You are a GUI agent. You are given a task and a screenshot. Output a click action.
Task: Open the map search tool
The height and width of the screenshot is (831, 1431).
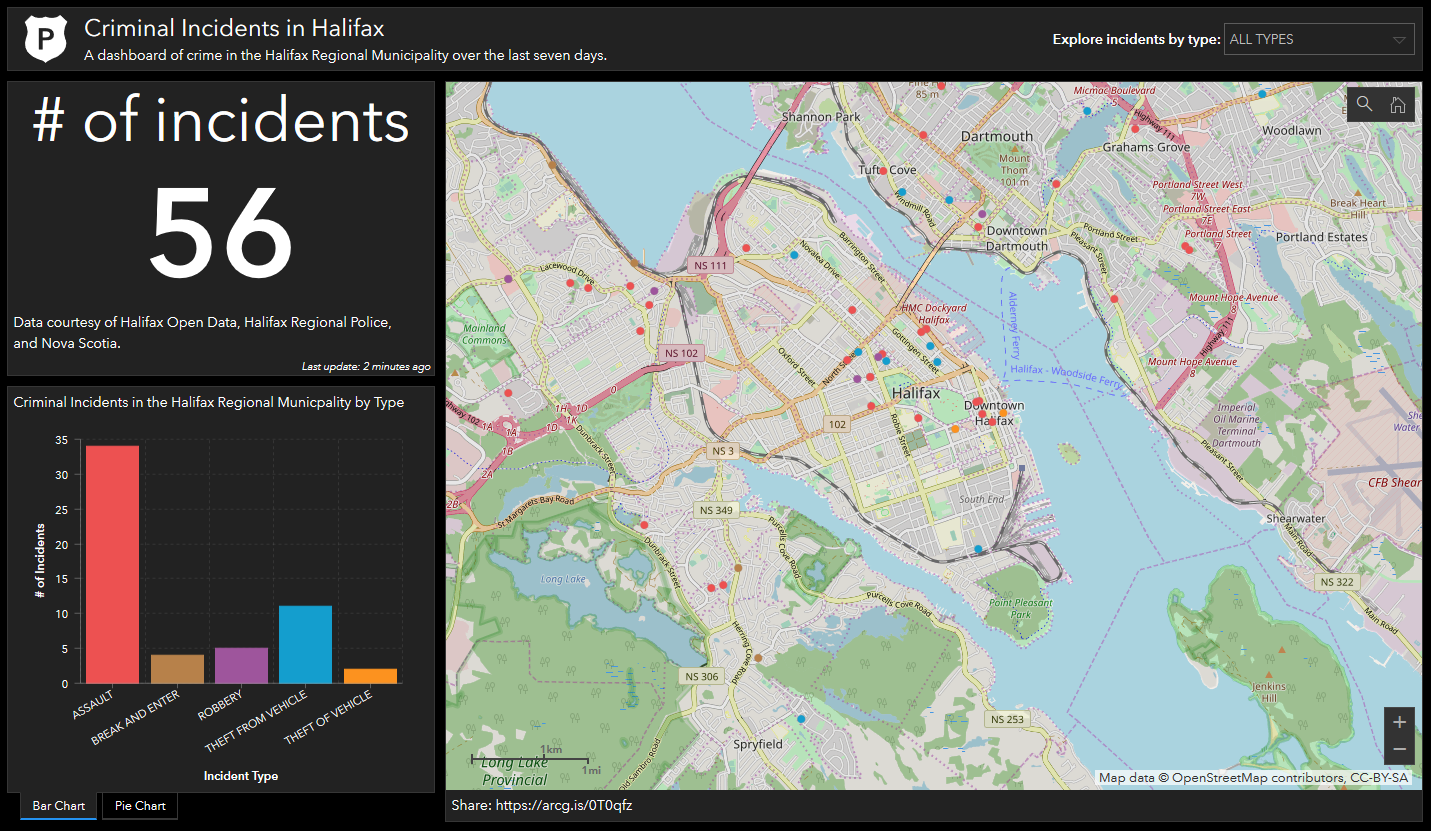point(1364,104)
